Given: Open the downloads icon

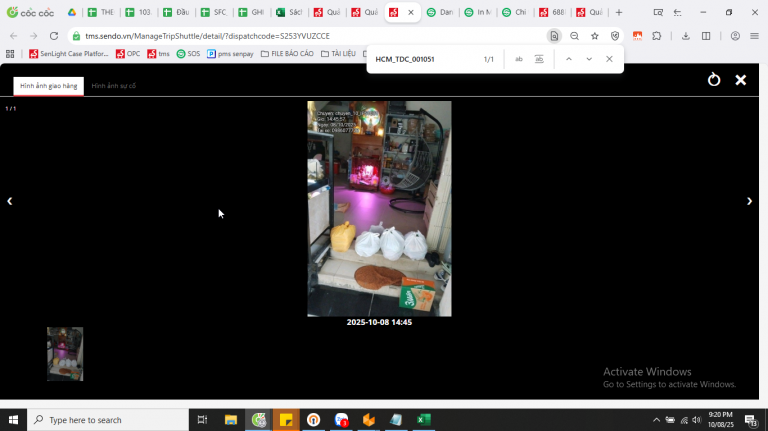Looking at the screenshot, I should pos(686,36).
